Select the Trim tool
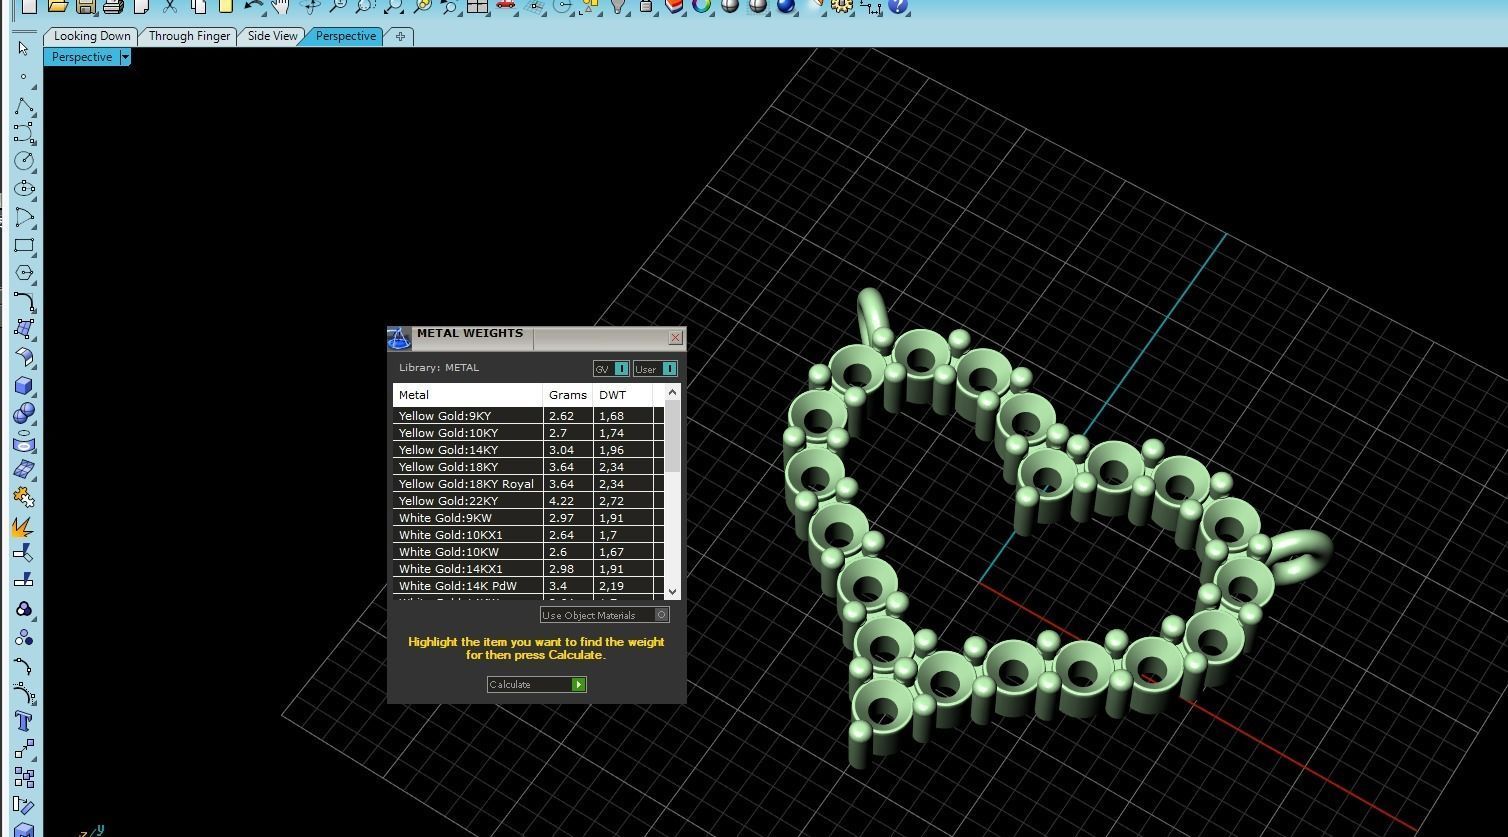The width and height of the screenshot is (1508, 837). click(x=24, y=553)
